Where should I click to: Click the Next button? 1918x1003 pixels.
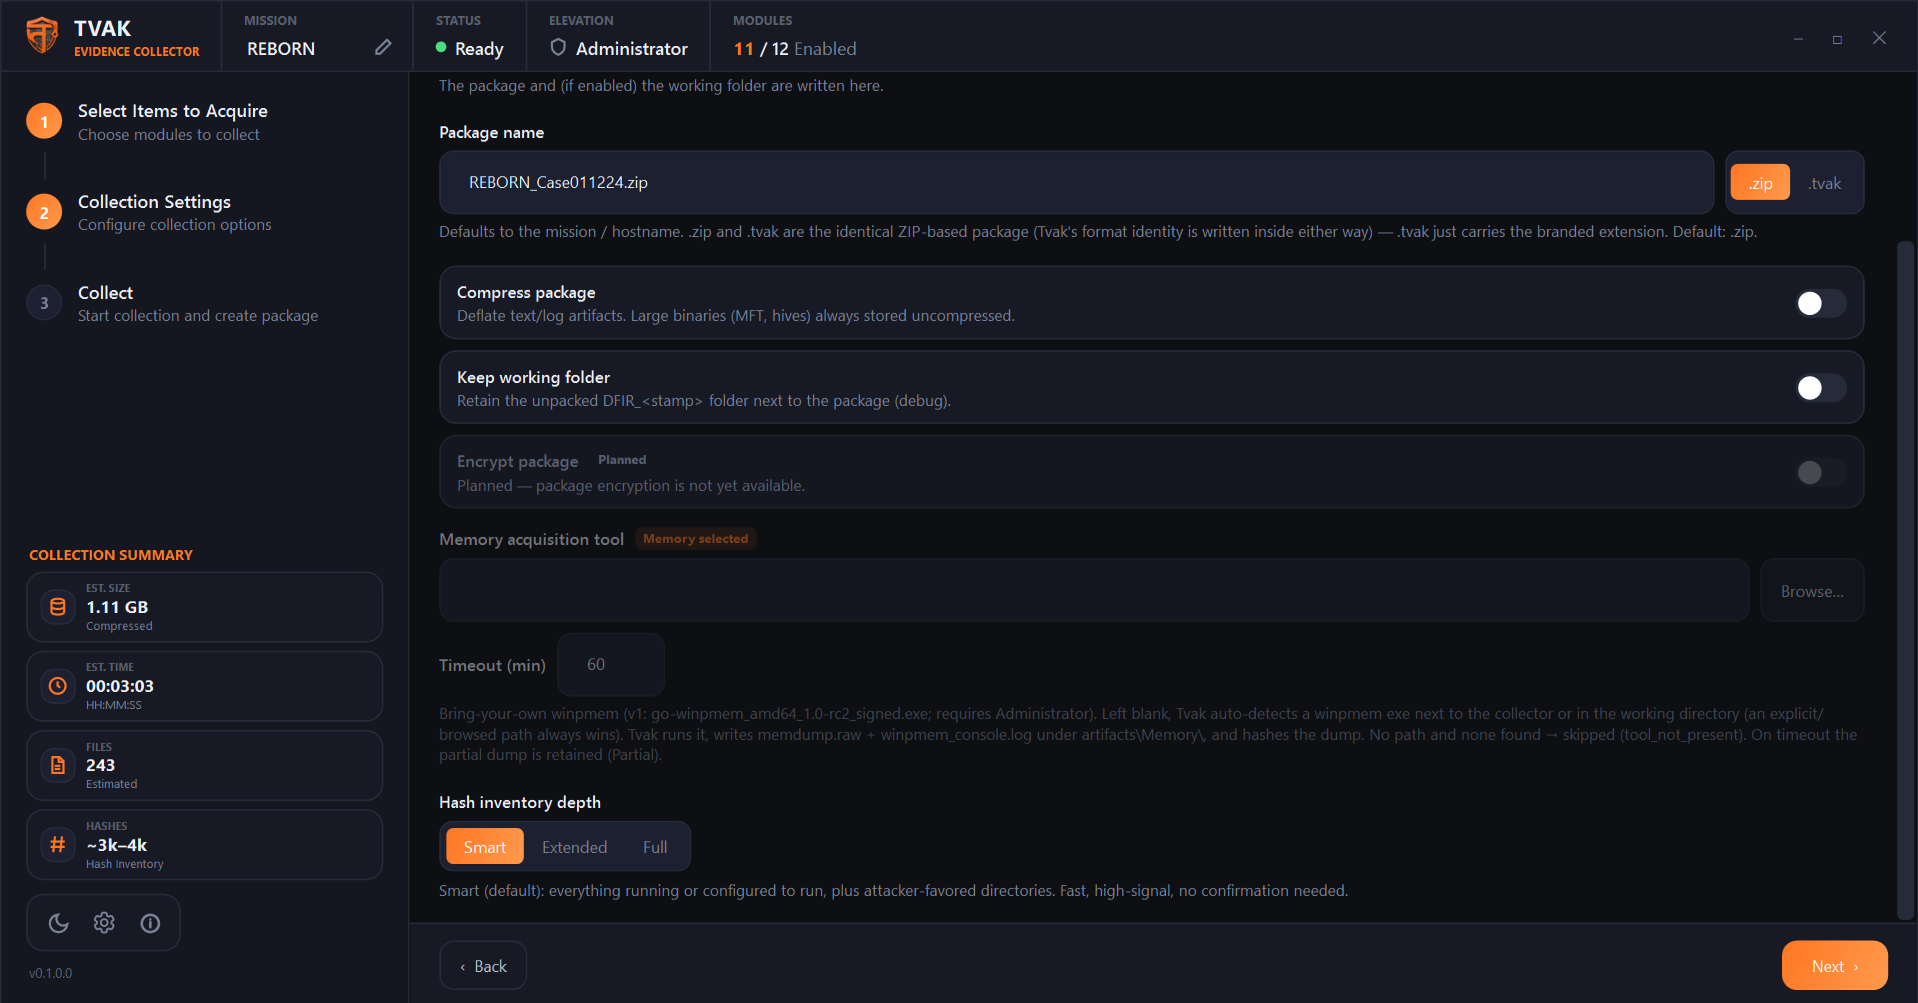pyautogui.click(x=1835, y=966)
